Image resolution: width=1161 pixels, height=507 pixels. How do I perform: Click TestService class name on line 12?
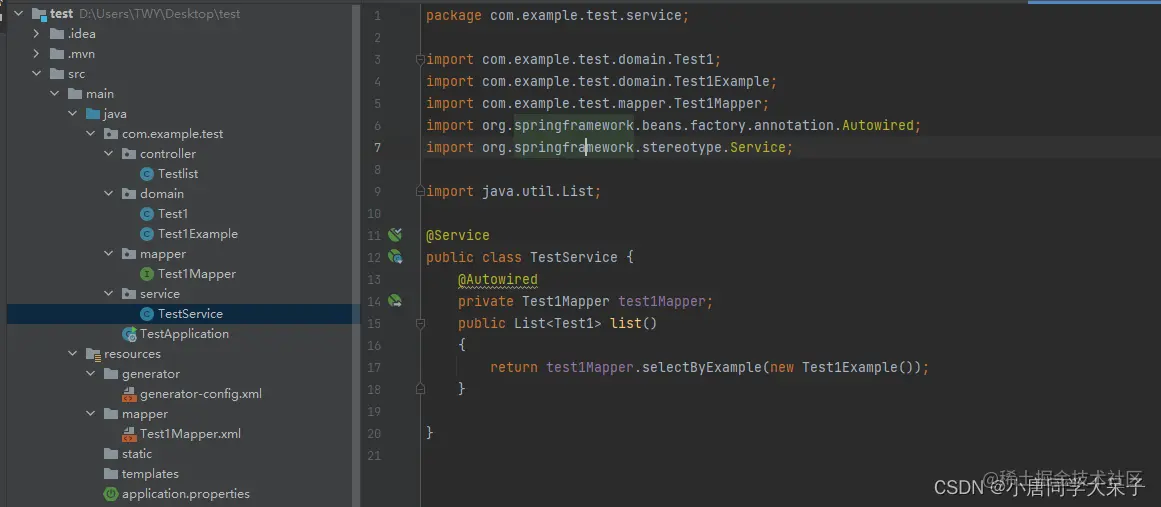coord(574,257)
